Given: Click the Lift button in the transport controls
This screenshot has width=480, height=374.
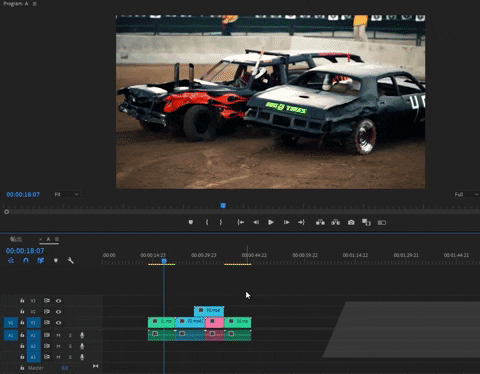Looking at the screenshot, I should [320, 222].
